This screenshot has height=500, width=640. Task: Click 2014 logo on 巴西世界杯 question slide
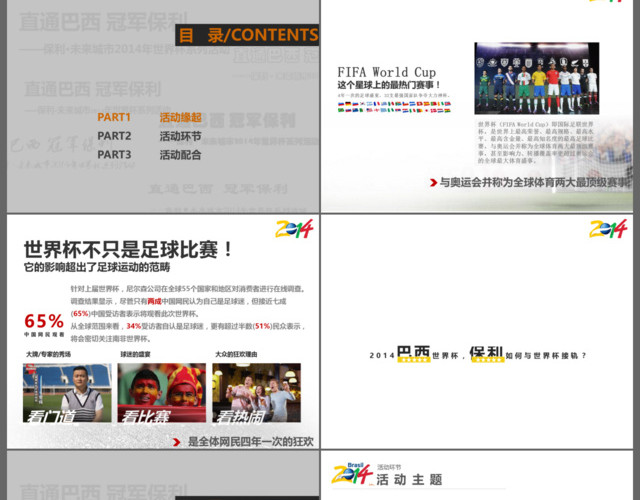pos(608,229)
